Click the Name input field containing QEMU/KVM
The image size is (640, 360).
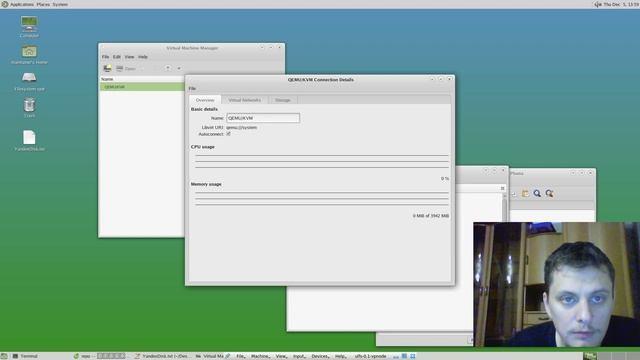[263, 118]
